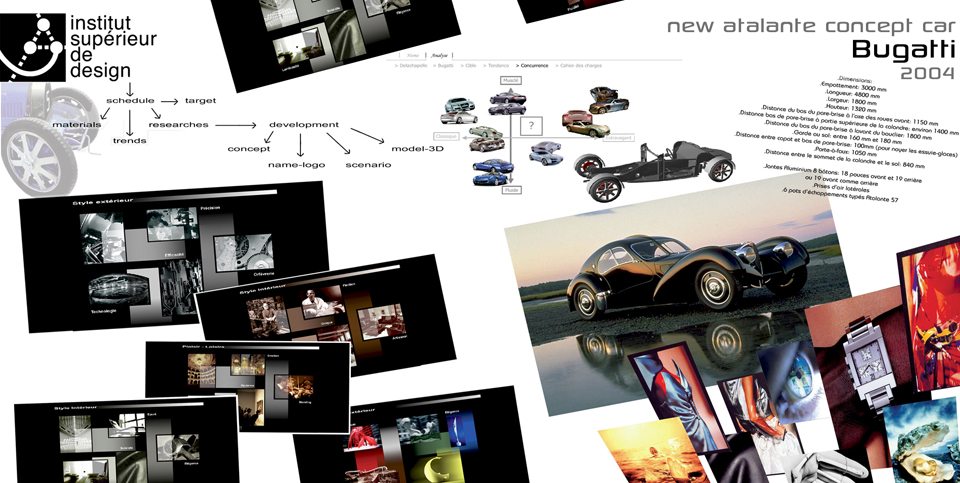Screen dimensions: 960x483
Task: Click the word schedule in the flowchart
Action: click(x=130, y=100)
